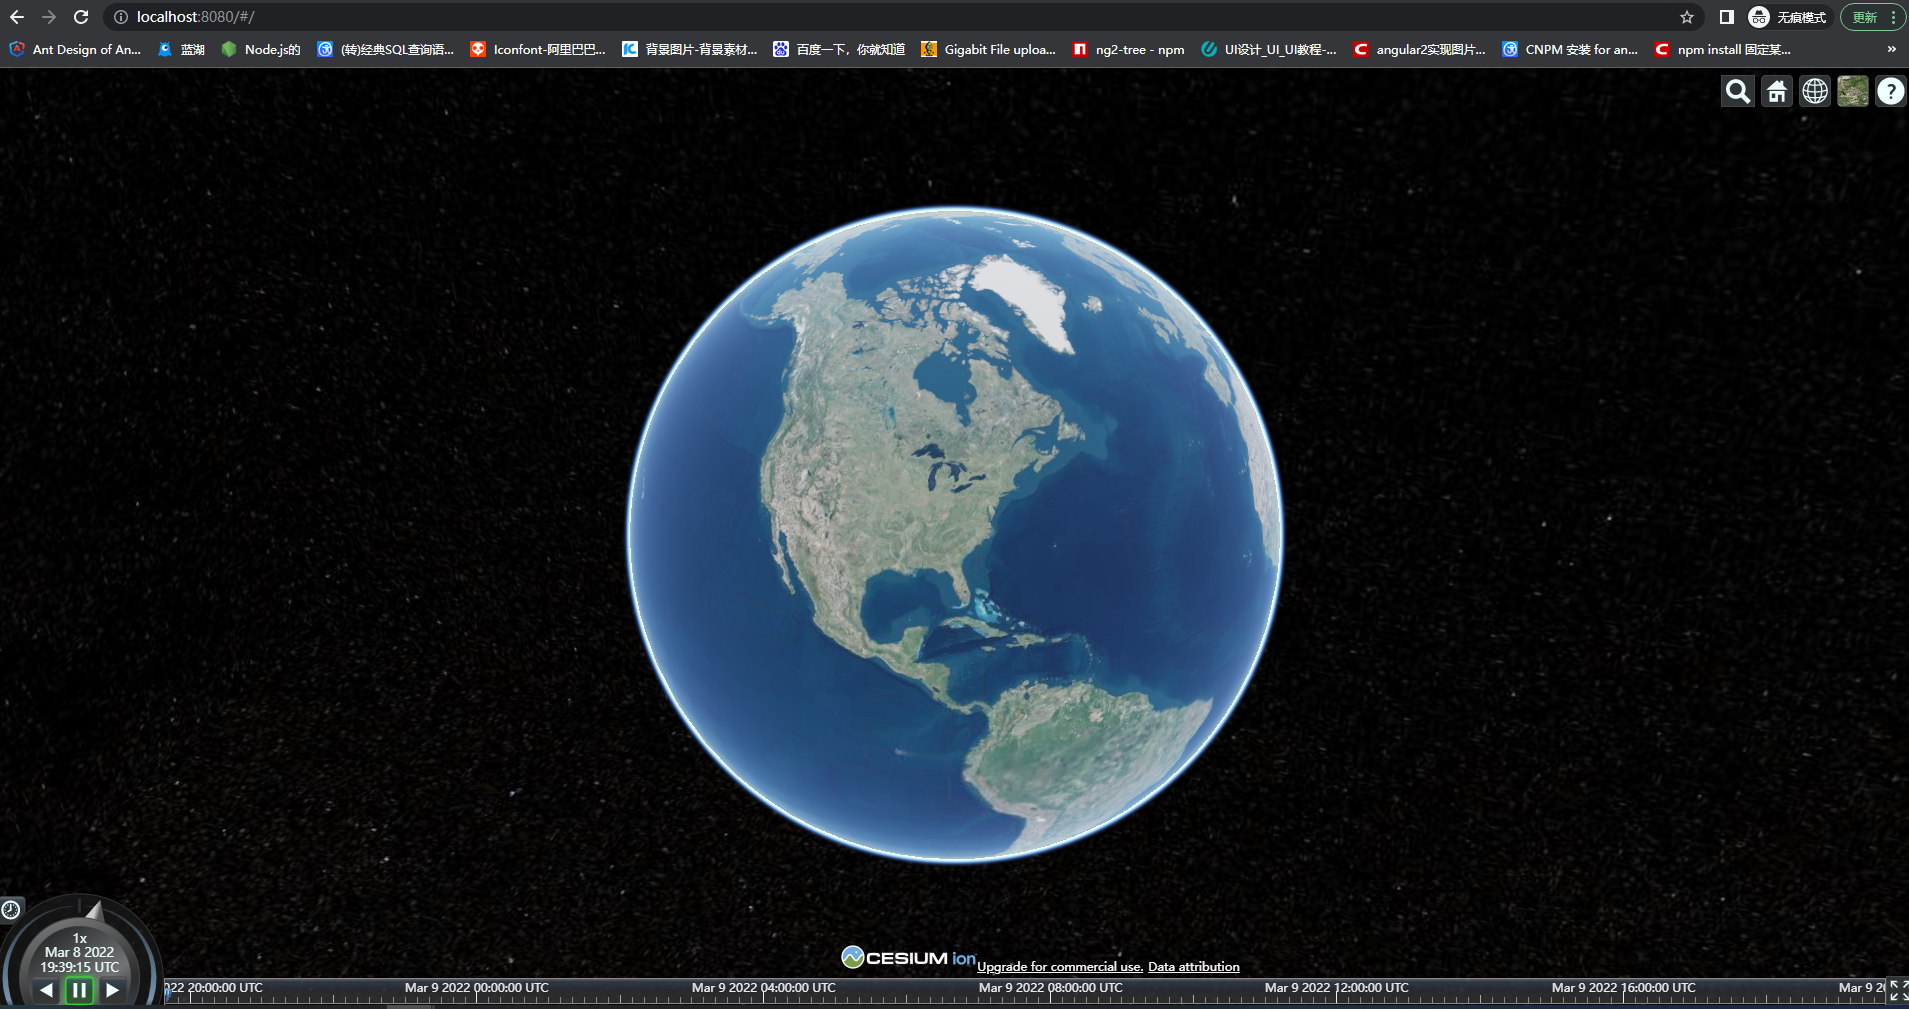The width and height of the screenshot is (1909, 1009).
Task: Pause the Cesium animation clock
Action: [79, 990]
